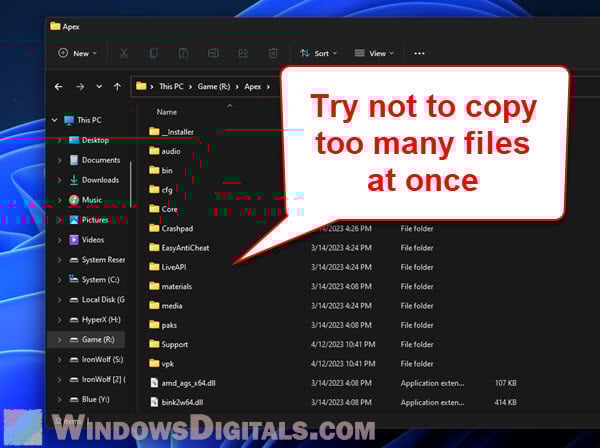This screenshot has height=448, width=600.
Task: Select the Support folder
Action: 169,344
